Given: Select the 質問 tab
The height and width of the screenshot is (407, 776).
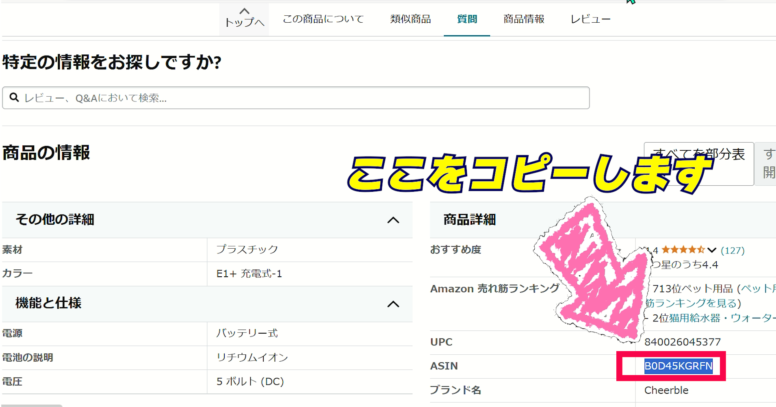Looking at the screenshot, I should [466, 19].
